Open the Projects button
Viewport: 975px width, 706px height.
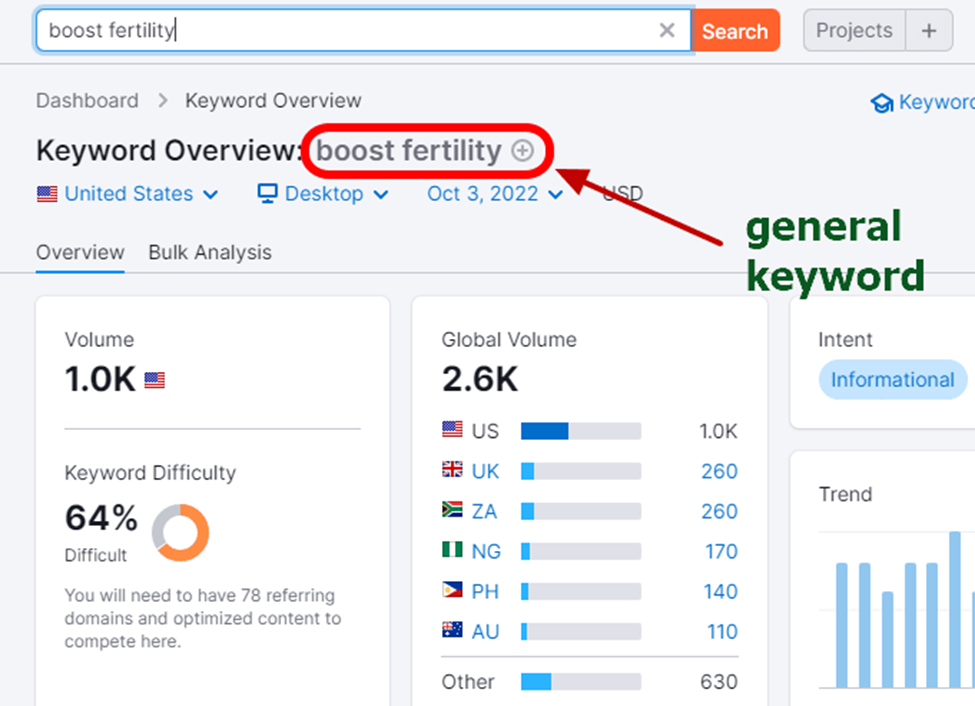tap(854, 31)
